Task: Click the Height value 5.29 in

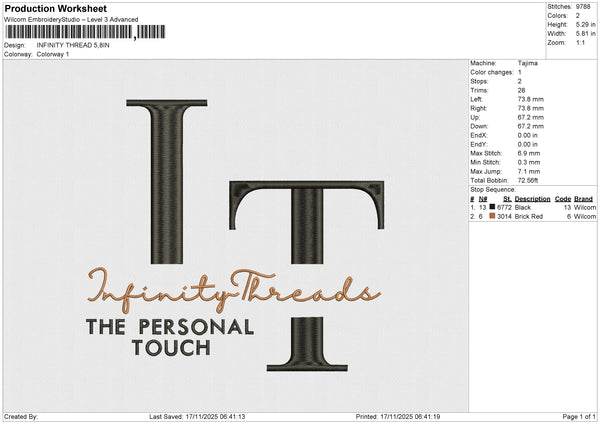Action: pyautogui.click(x=585, y=24)
